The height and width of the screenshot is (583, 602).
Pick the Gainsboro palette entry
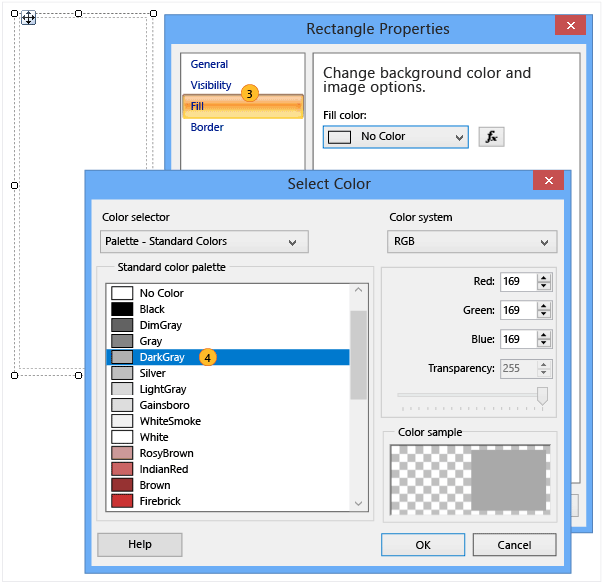coord(228,405)
